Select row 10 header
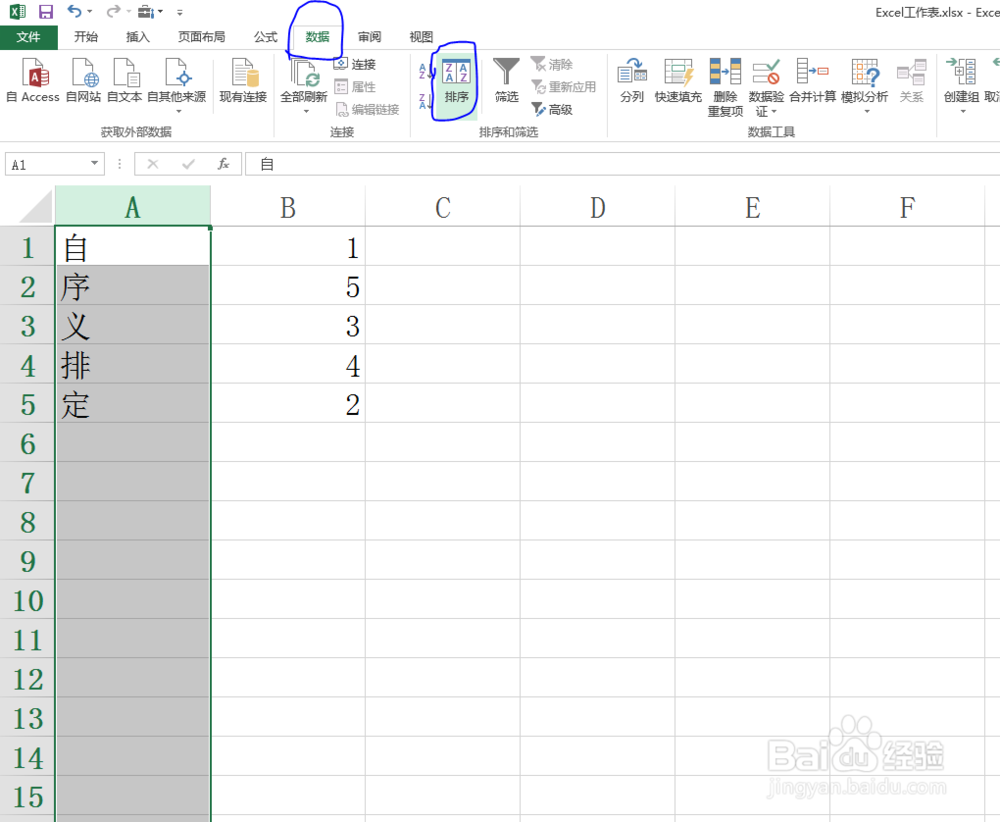This screenshot has height=822, width=1000. (27, 600)
